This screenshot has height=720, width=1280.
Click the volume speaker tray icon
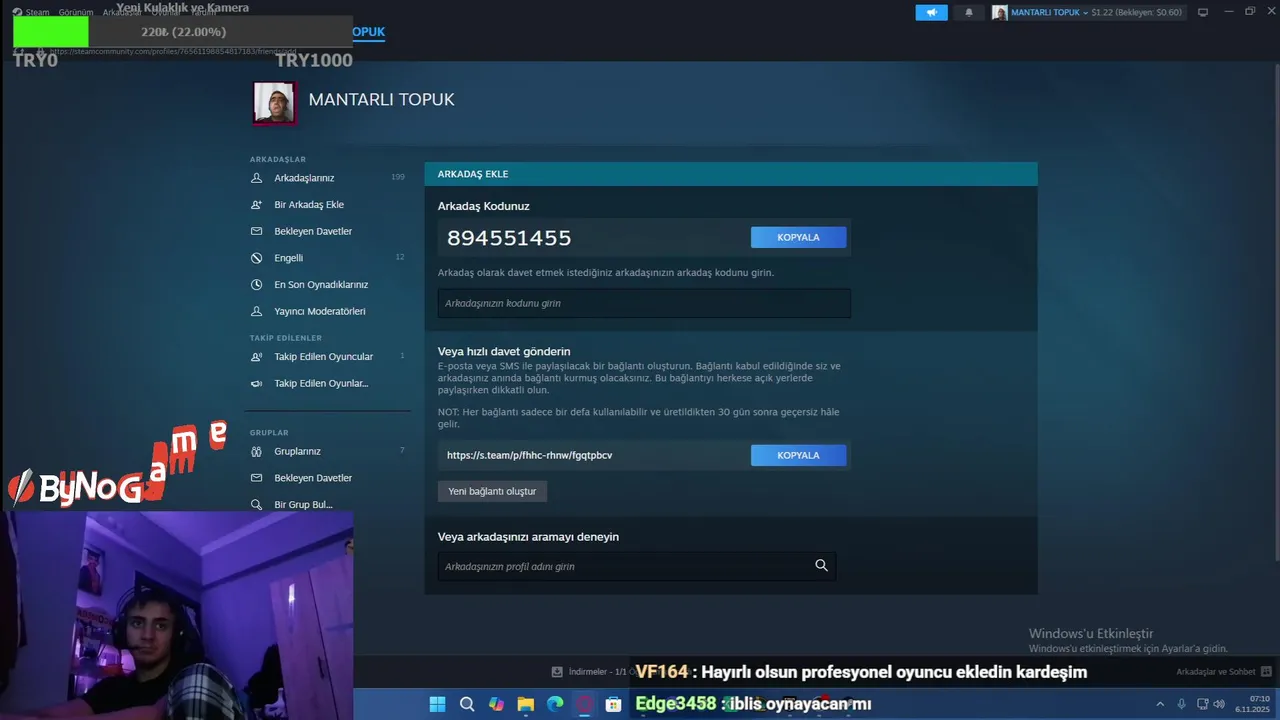tap(1219, 704)
